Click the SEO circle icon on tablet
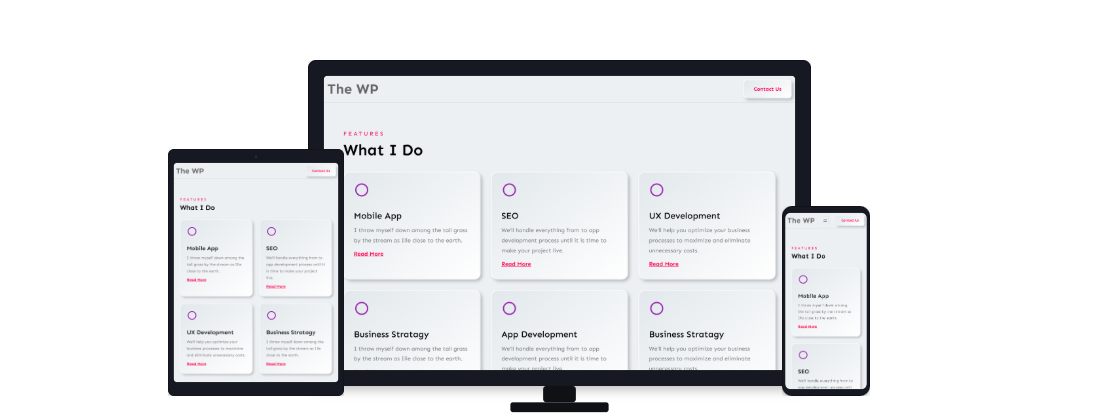This screenshot has height=420, width=1118. 271,231
